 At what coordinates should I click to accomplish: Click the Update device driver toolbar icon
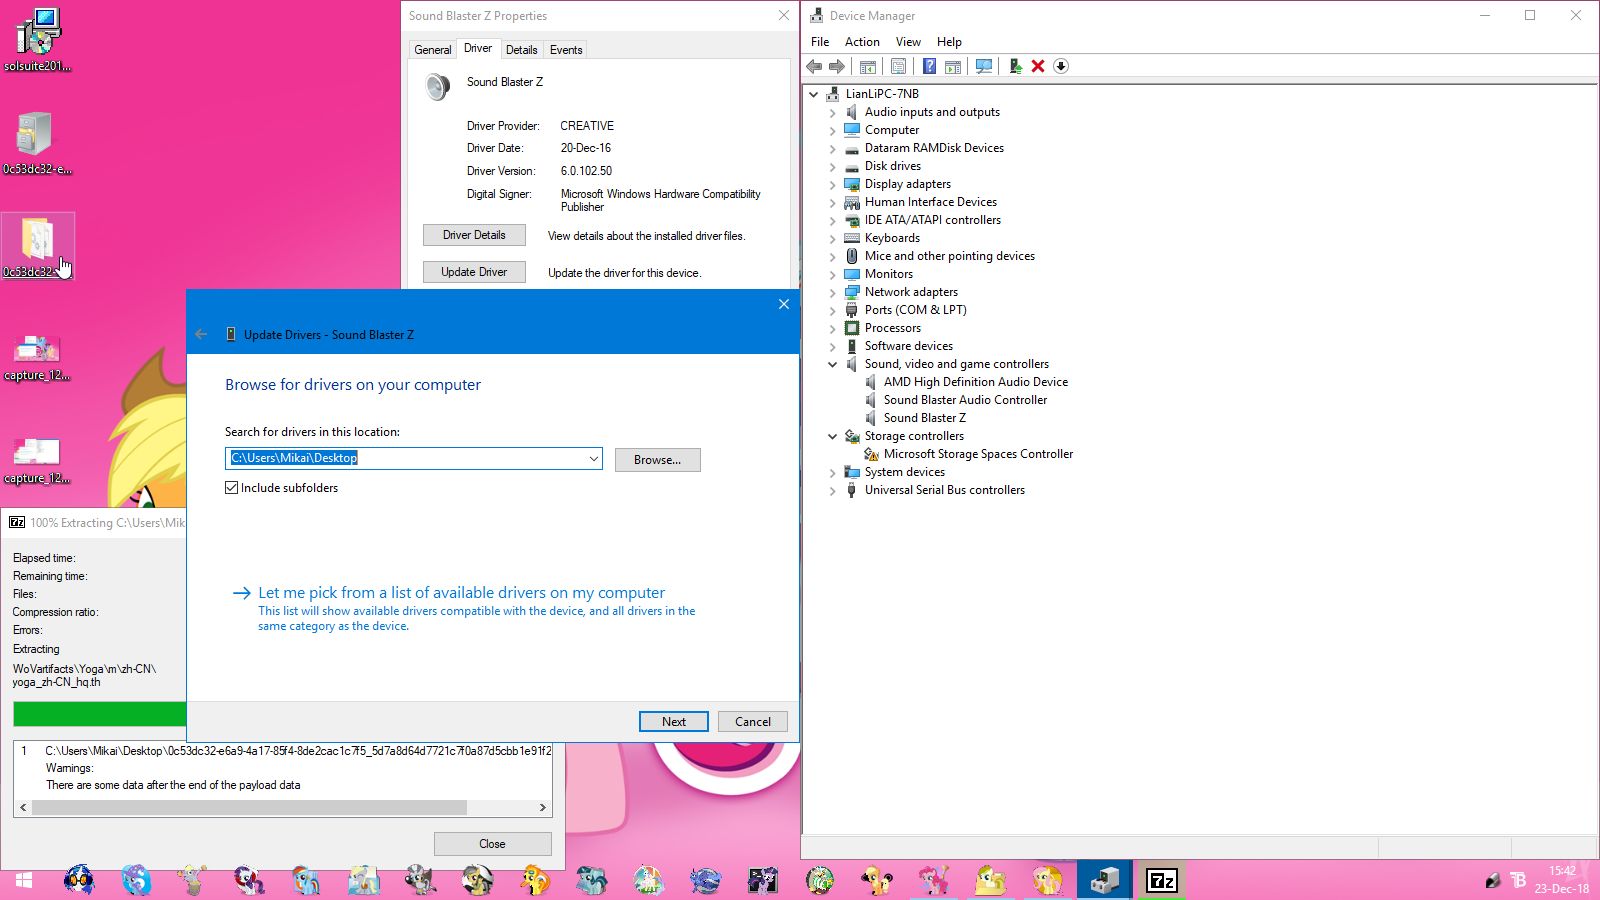tap(1015, 66)
